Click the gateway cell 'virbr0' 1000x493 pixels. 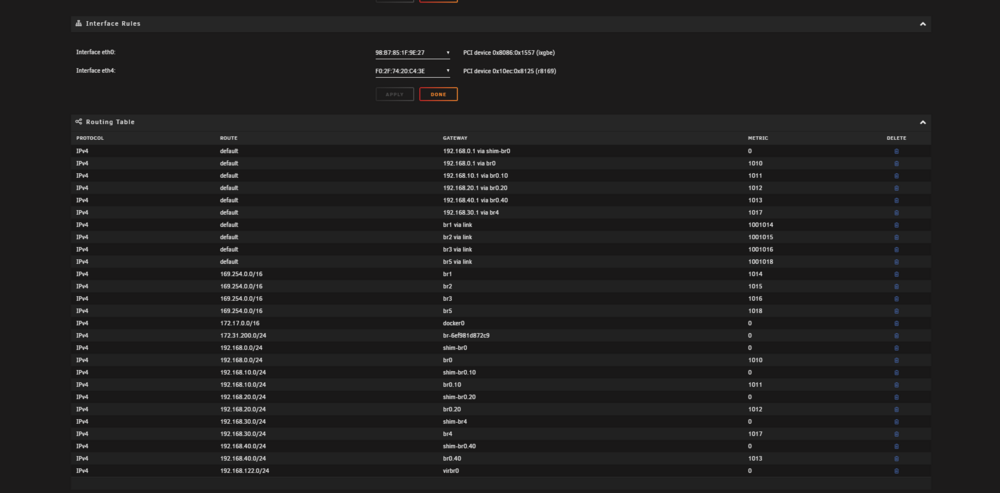pyautogui.click(x=451, y=471)
